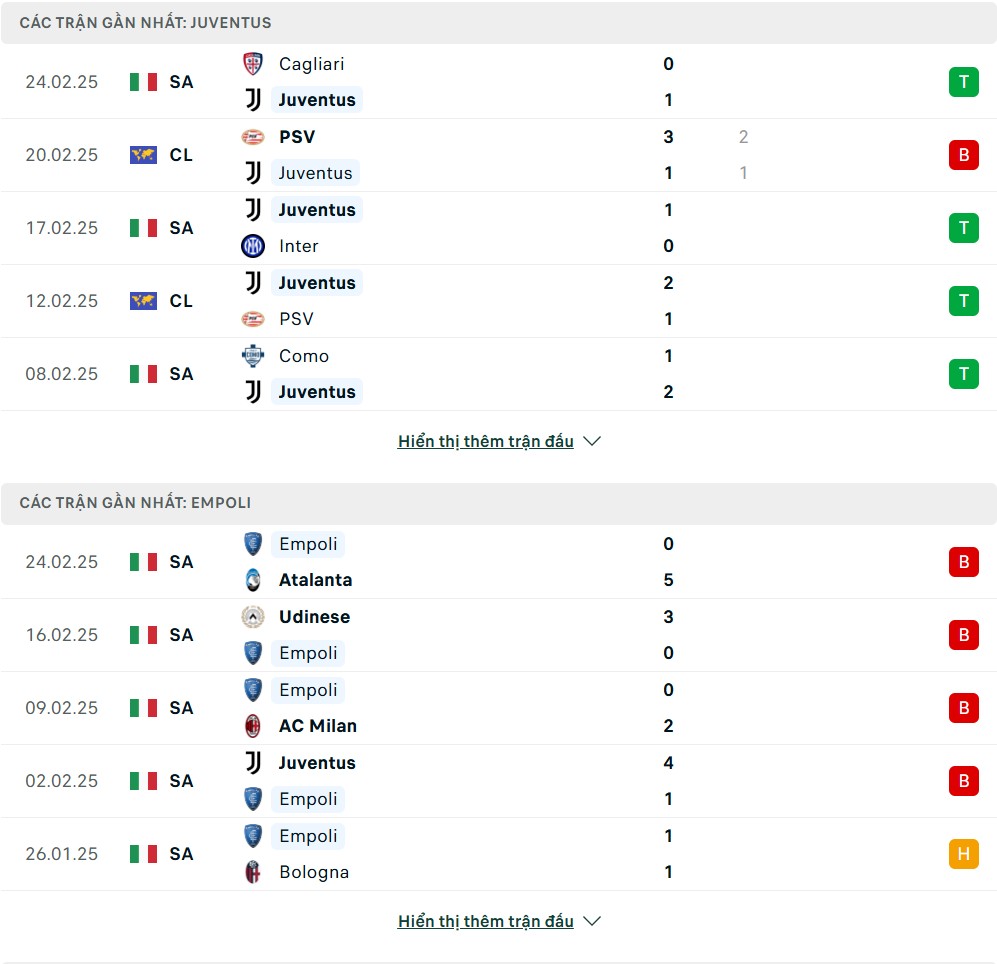The image size is (997, 964).
Task: Click the Bologna club crest icon
Action: coord(253,872)
